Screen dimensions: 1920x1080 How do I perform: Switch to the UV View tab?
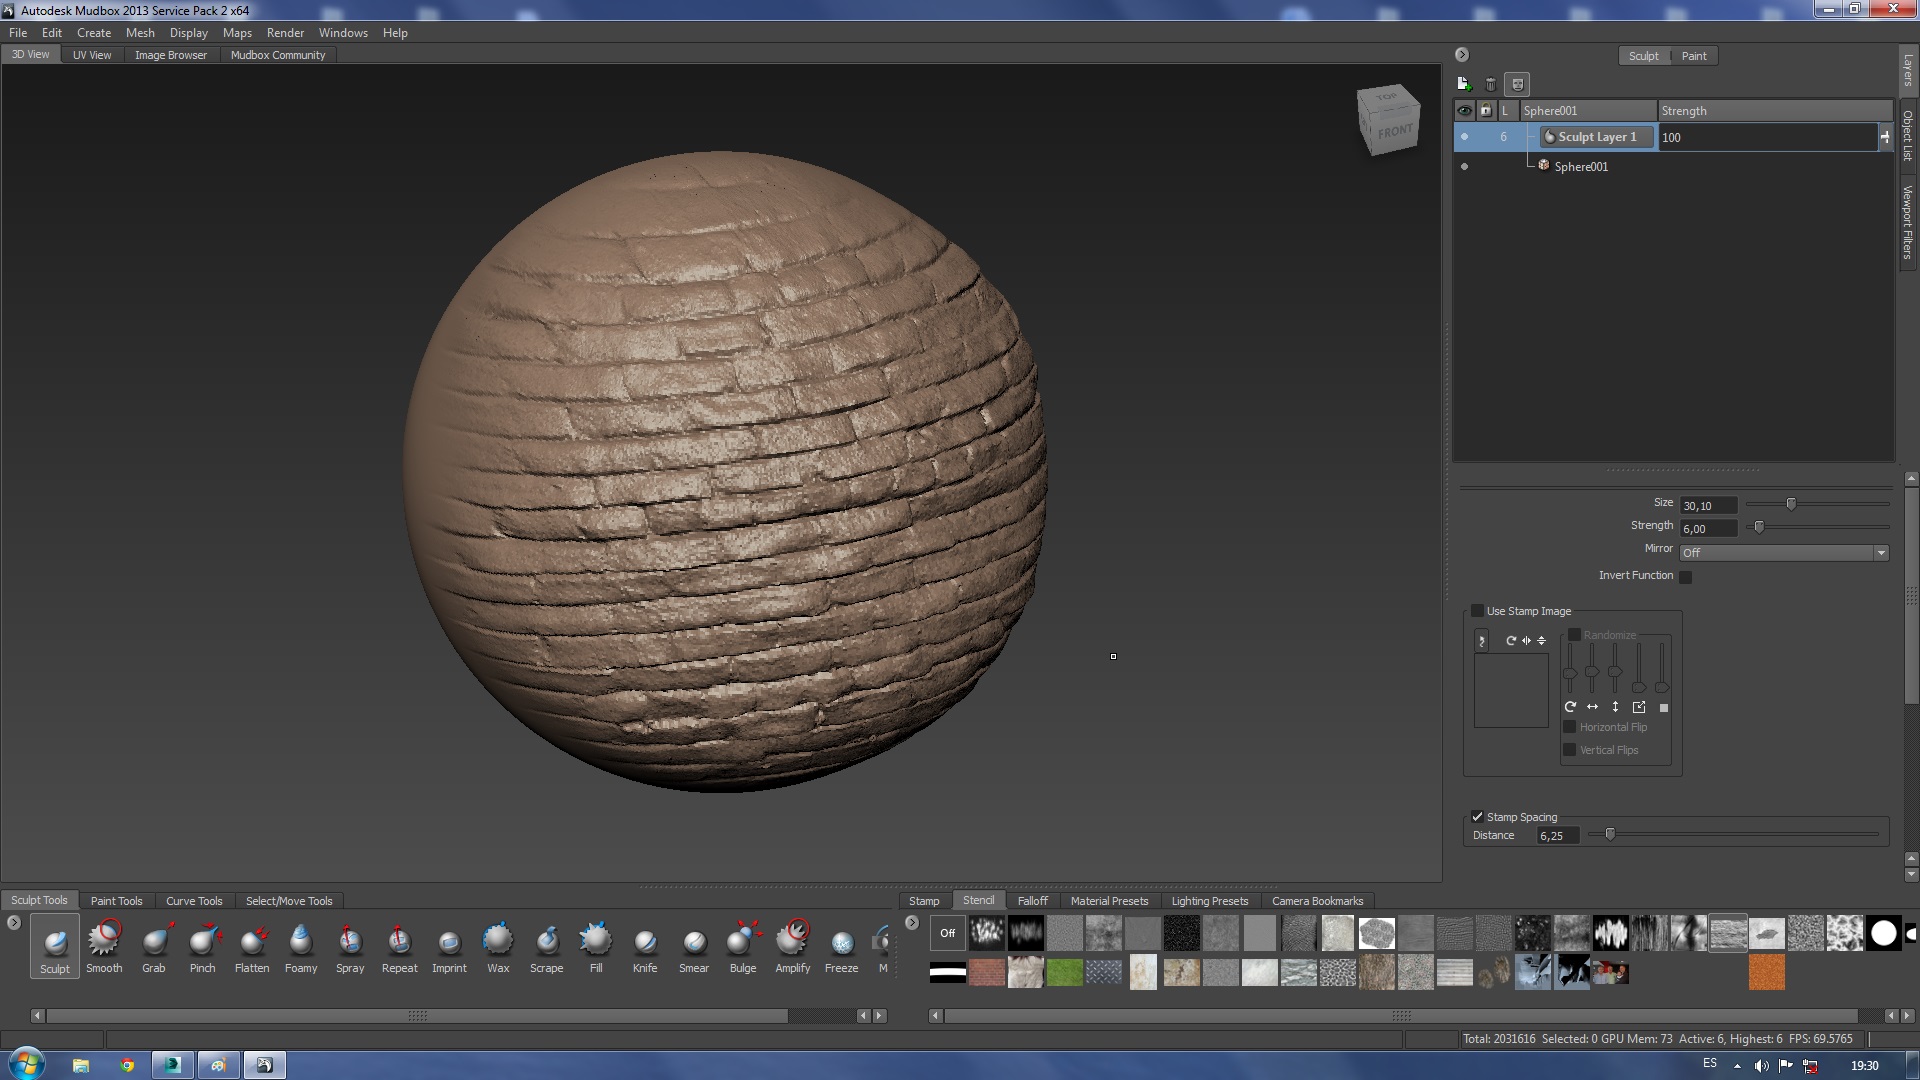click(92, 55)
